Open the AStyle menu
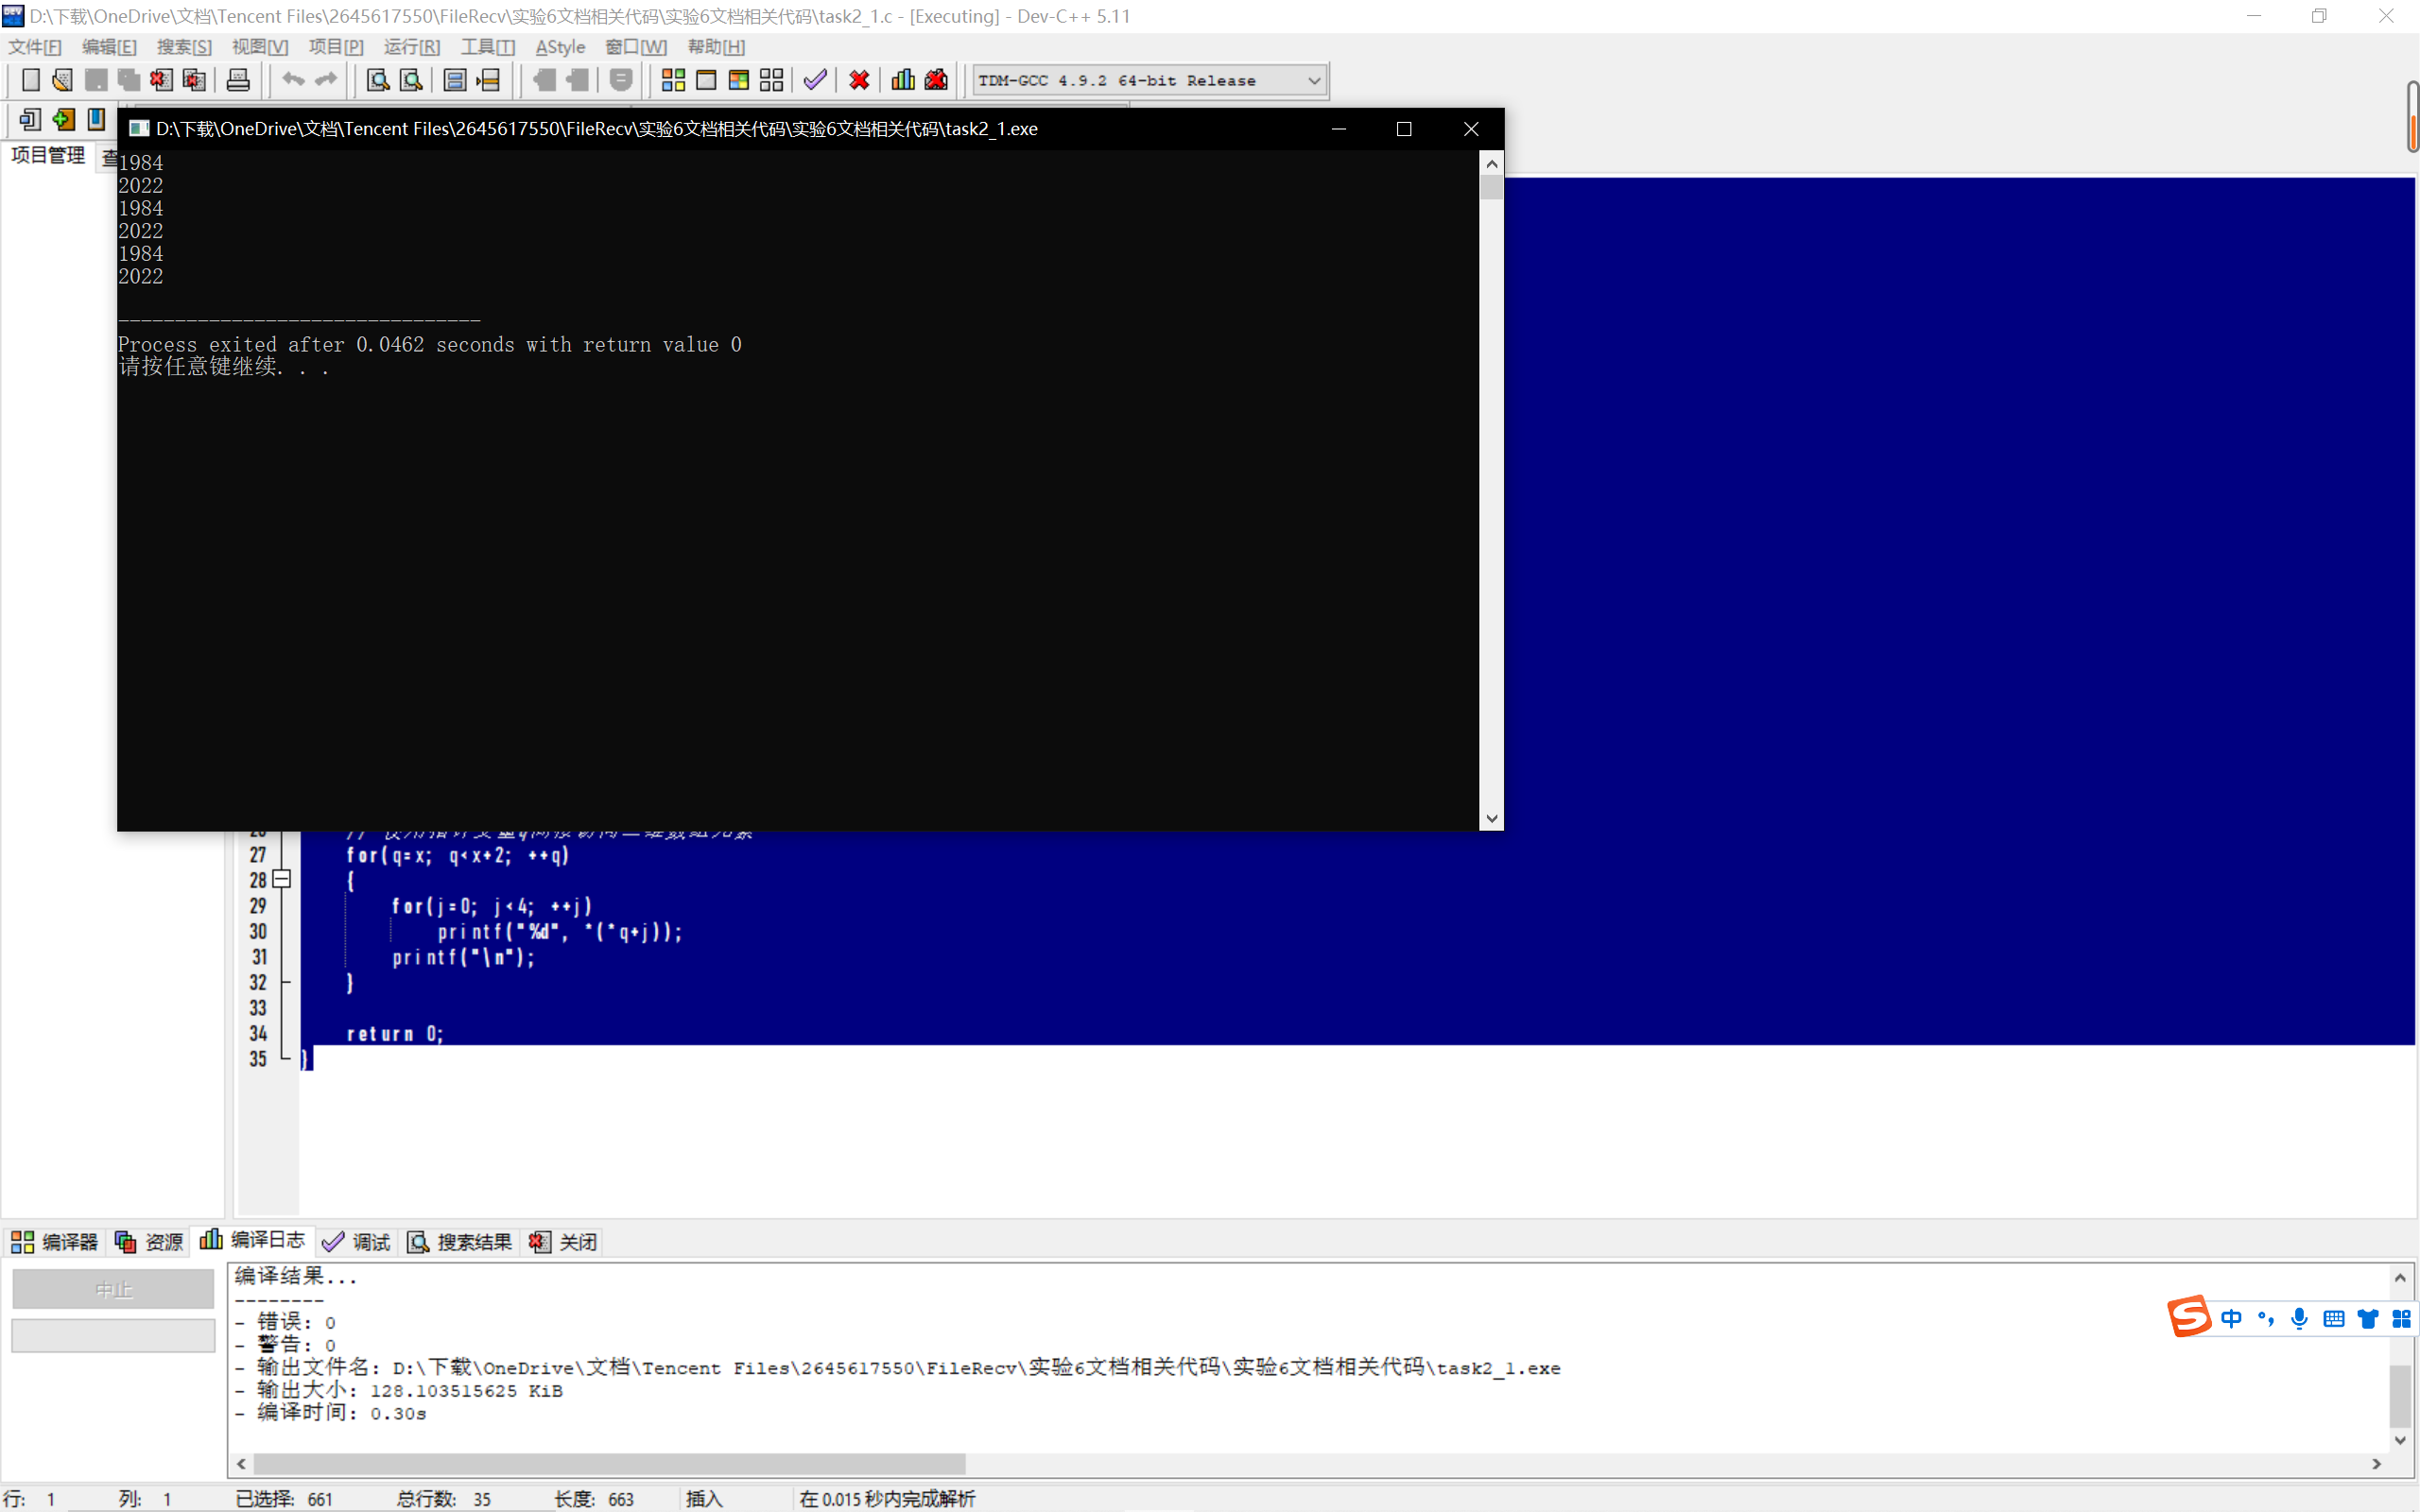The image size is (2420, 1512). tap(560, 47)
